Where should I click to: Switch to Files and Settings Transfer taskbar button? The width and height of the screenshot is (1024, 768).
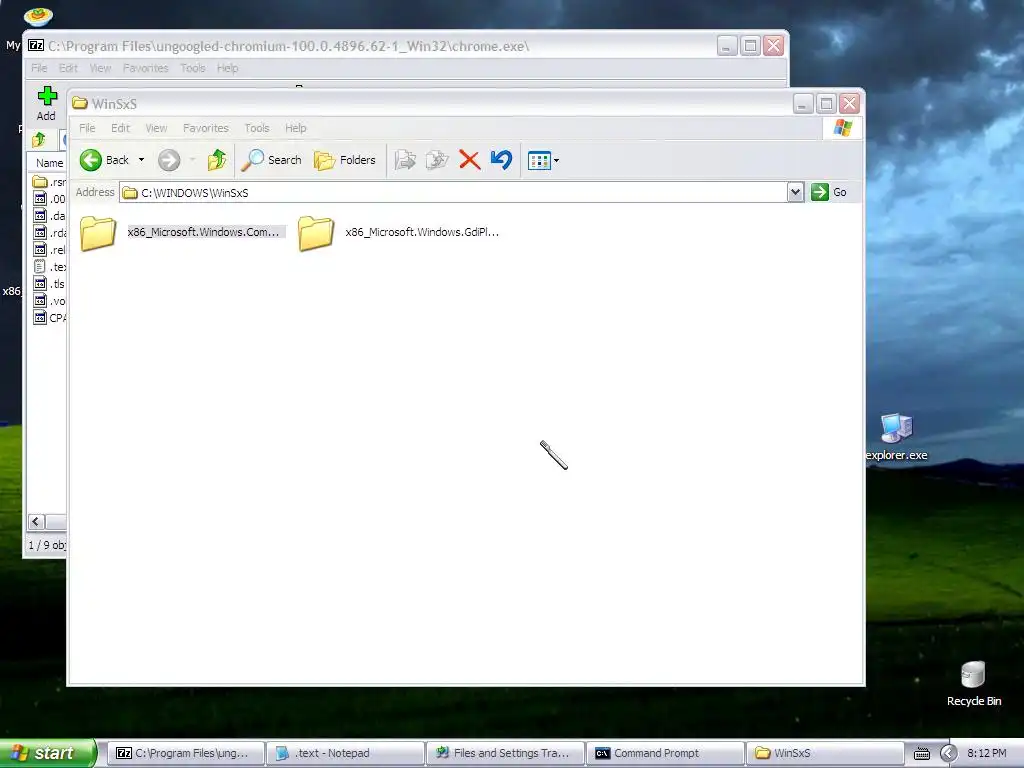coord(505,753)
